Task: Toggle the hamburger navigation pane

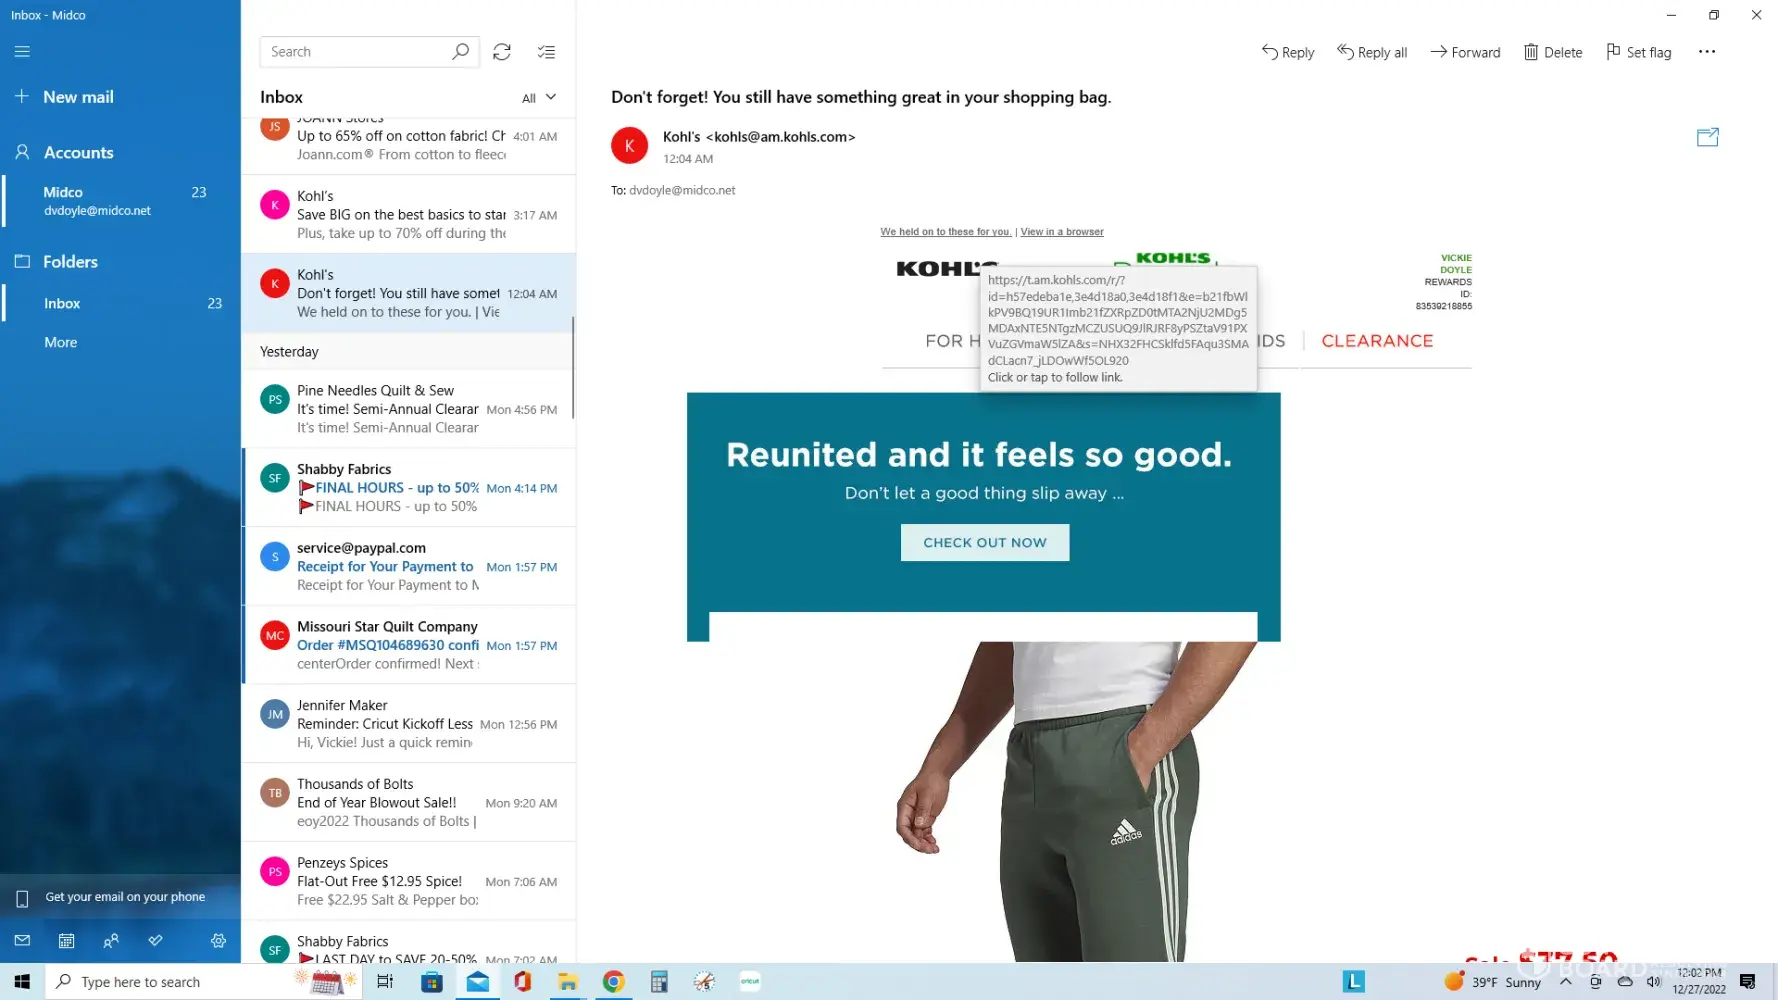Action: [x=22, y=52]
